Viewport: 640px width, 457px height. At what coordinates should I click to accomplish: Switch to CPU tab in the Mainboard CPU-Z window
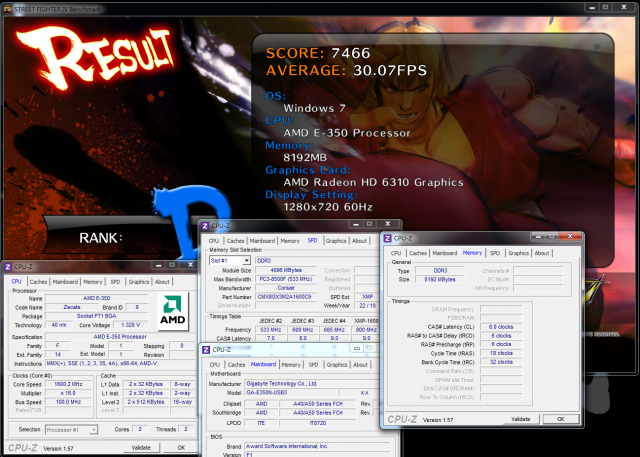(215, 365)
